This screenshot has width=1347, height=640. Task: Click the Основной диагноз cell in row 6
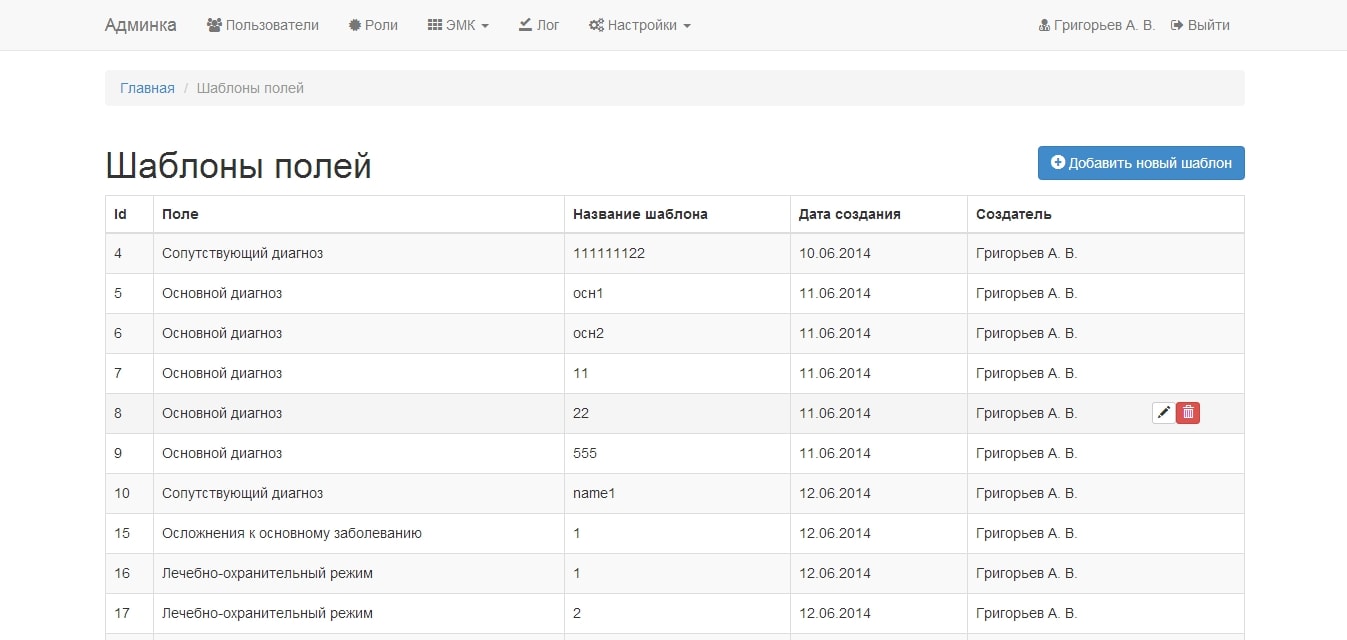tap(358, 333)
